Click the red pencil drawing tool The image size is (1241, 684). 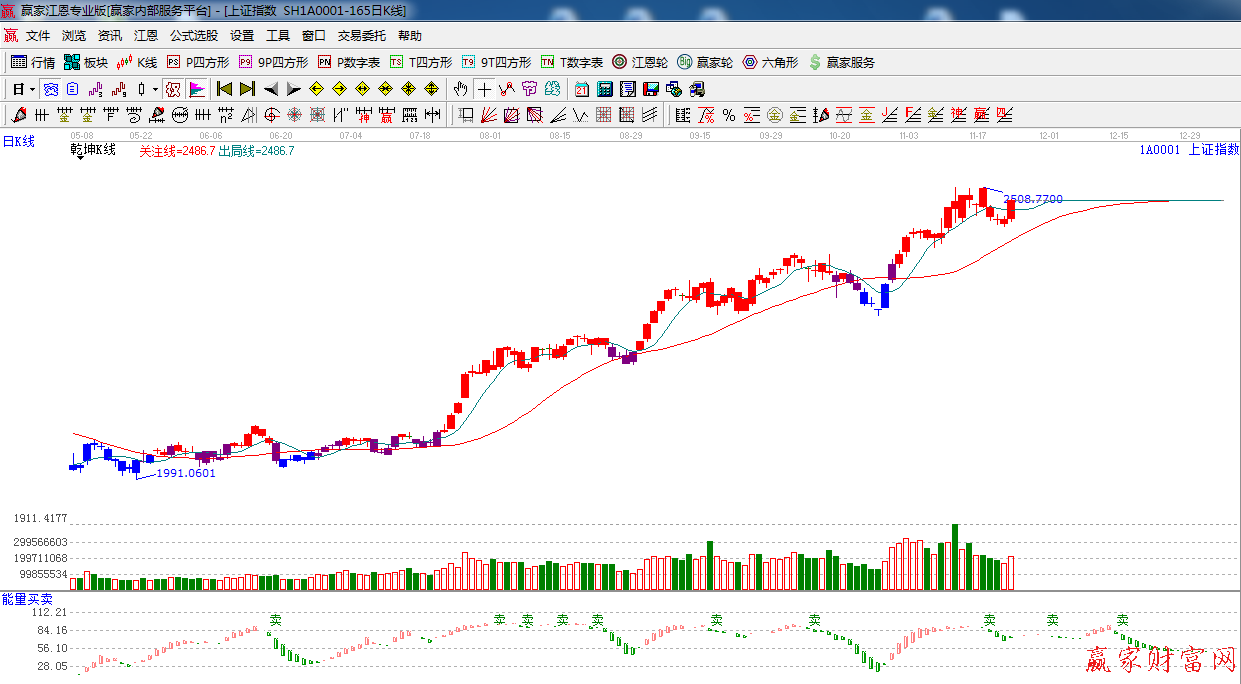pyautogui.click(x=17, y=115)
